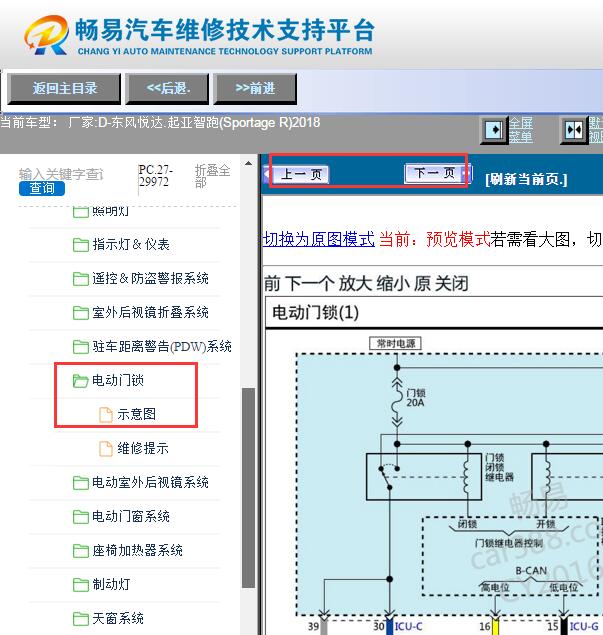The width and height of the screenshot is (603, 635).
Task: Go to next page with 下一页
Action: 436,174
